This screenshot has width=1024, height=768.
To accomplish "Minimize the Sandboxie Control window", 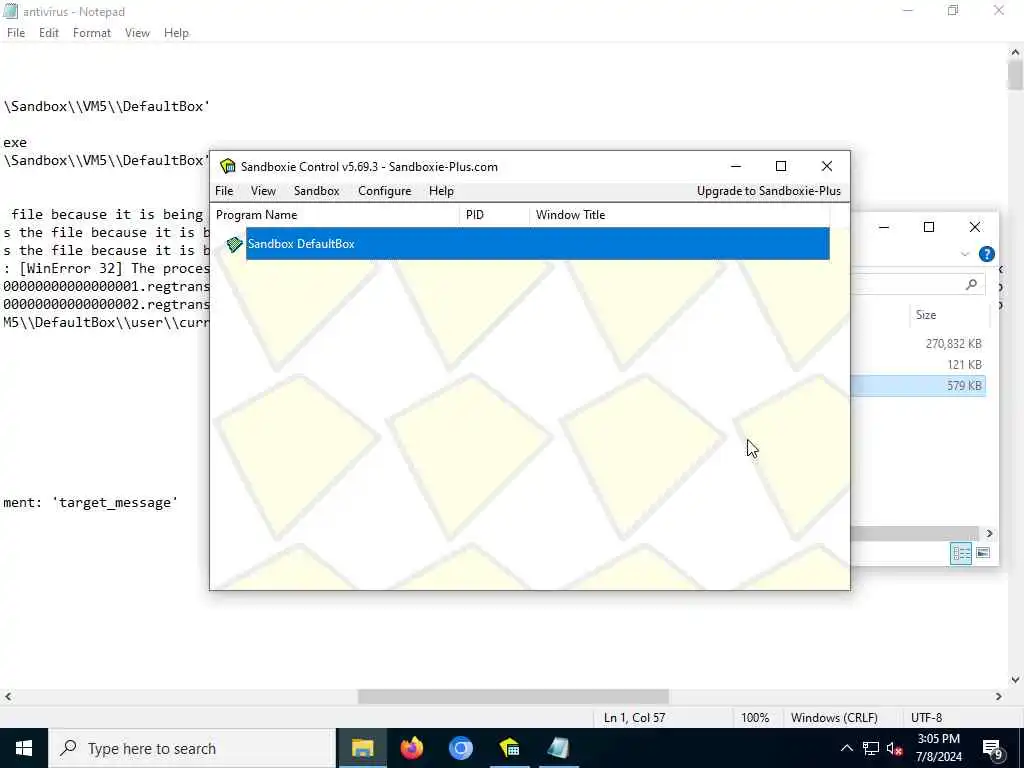I will coord(736,166).
